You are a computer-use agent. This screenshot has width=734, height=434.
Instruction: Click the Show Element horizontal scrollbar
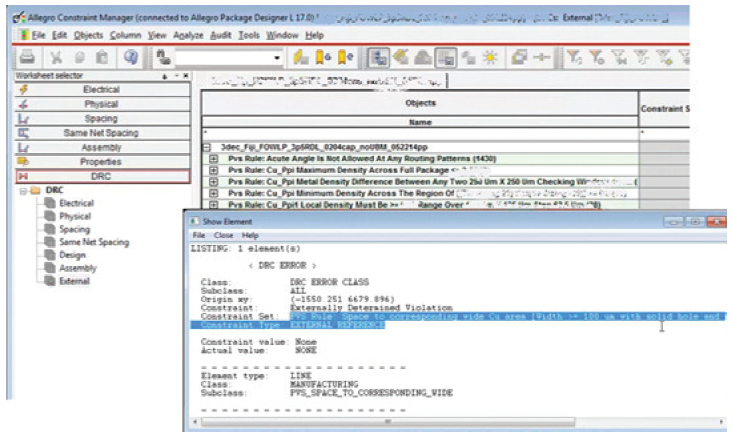pos(388,422)
